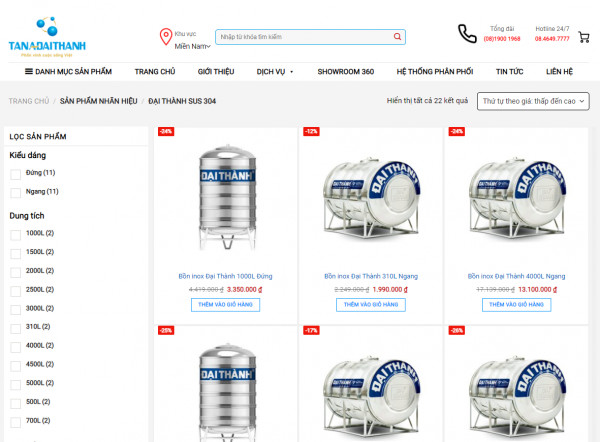Open Bồn inox Đại Thành 310L Ngang link

coord(371,276)
